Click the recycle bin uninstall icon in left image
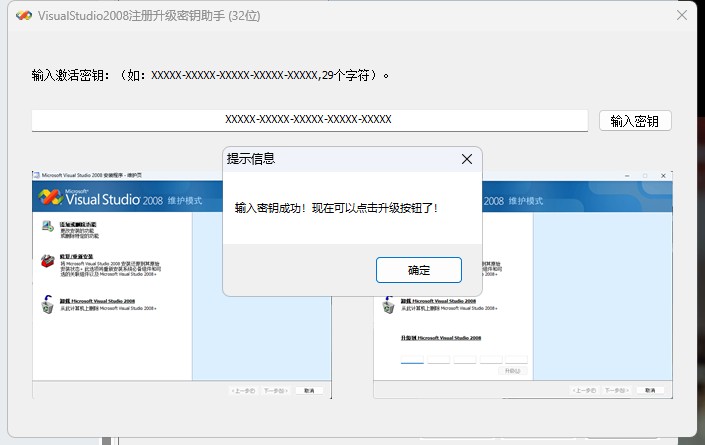The width and height of the screenshot is (705, 445). pyautogui.click(x=48, y=304)
